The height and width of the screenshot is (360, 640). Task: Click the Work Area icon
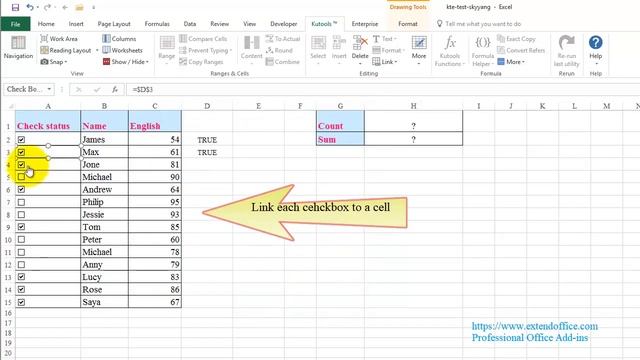(44, 39)
